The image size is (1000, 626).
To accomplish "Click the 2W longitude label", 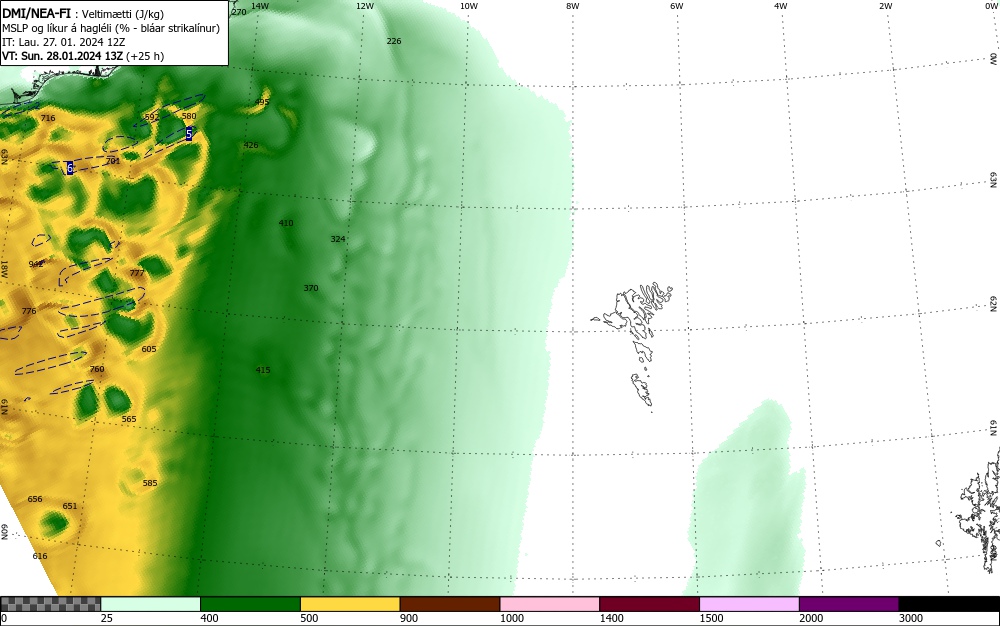I will point(885,6).
